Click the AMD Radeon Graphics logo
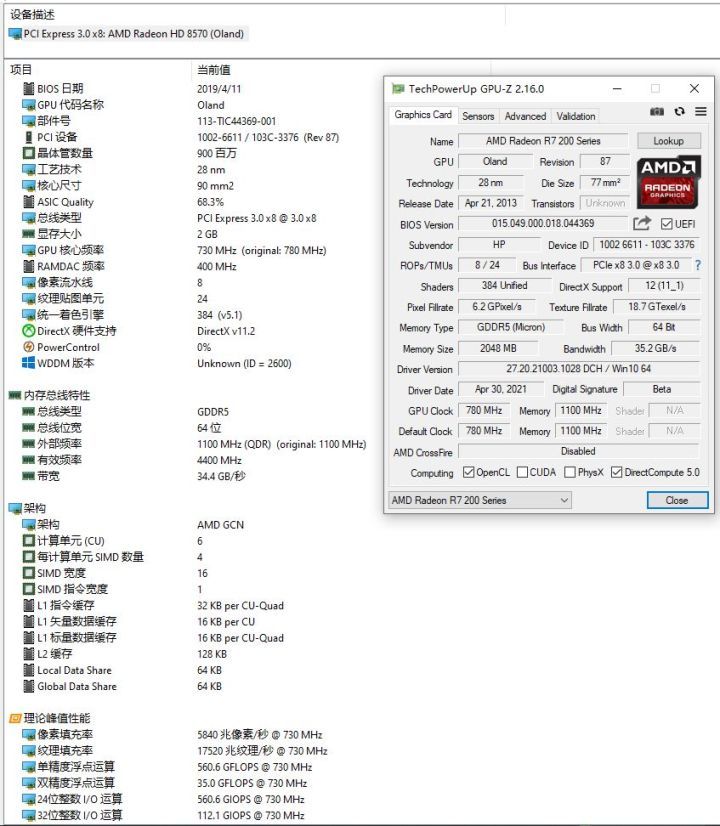 [x=668, y=181]
